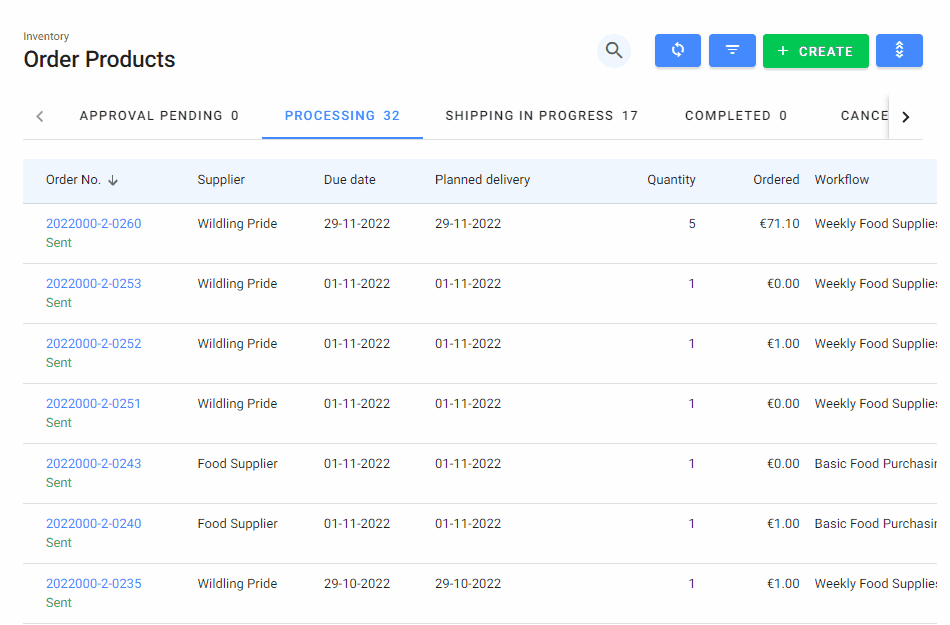Open the search magnifier icon
Viewport: 950px width, 625px height.
(x=614, y=51)
